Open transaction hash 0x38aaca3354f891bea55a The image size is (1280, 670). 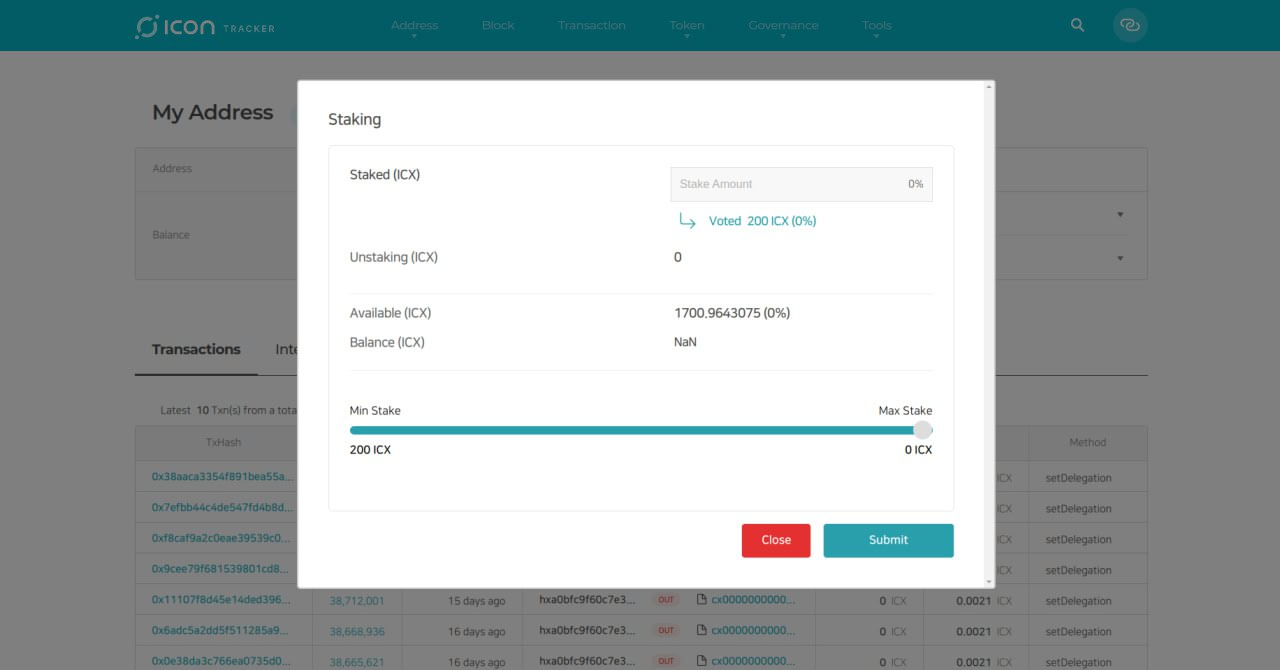(223, 478)
